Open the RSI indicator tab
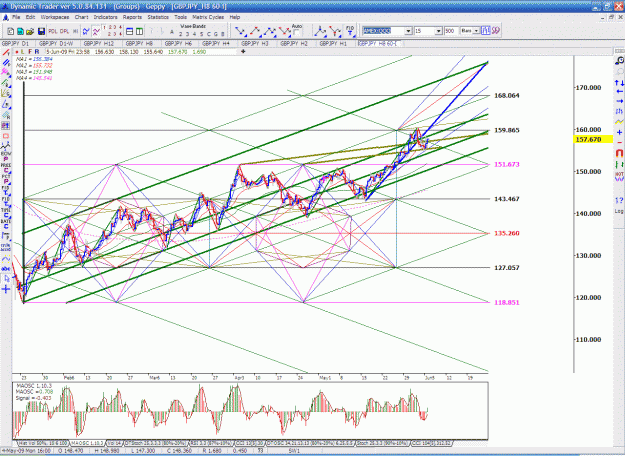This screenshot has width=625, height=456. click(211, 443)
